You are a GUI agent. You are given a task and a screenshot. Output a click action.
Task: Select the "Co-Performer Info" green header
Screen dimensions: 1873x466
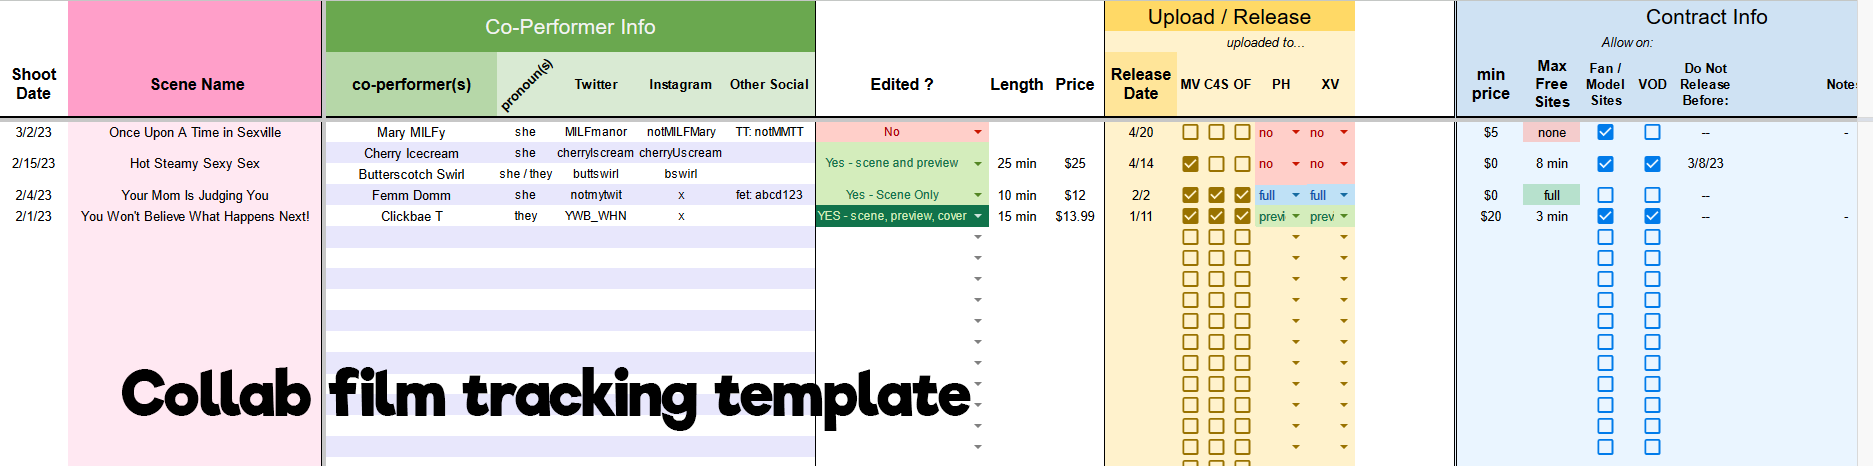point(570,27)
